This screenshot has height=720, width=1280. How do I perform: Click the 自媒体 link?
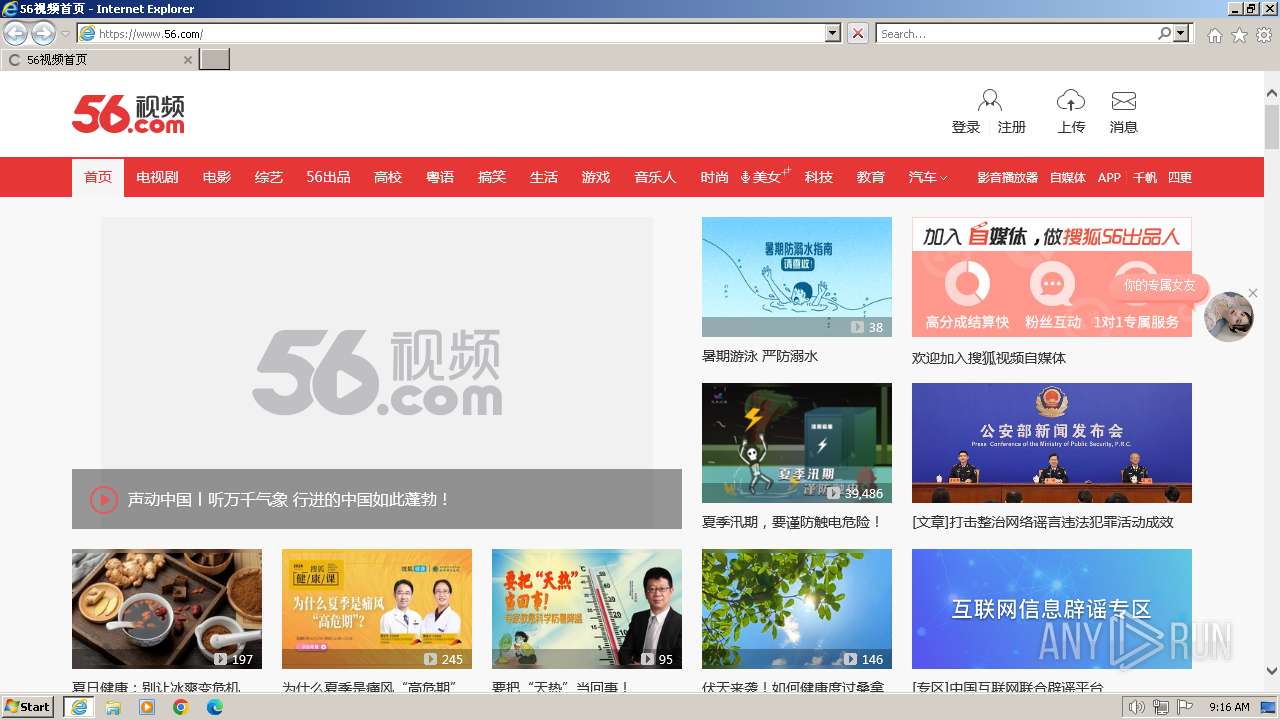click(1068, 177)
